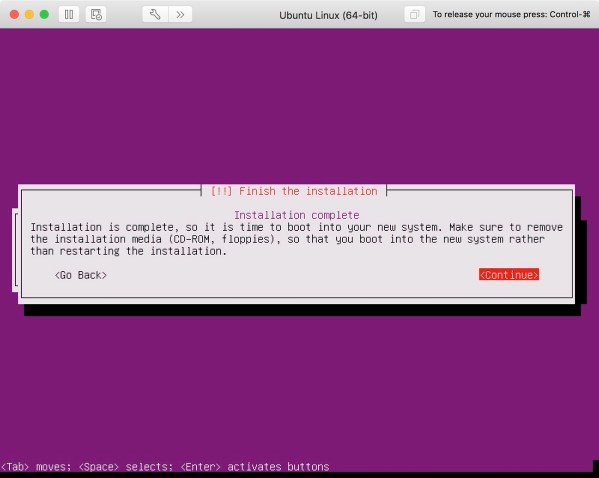Close the Ubuntu Linux VM window

pos(15,15)
